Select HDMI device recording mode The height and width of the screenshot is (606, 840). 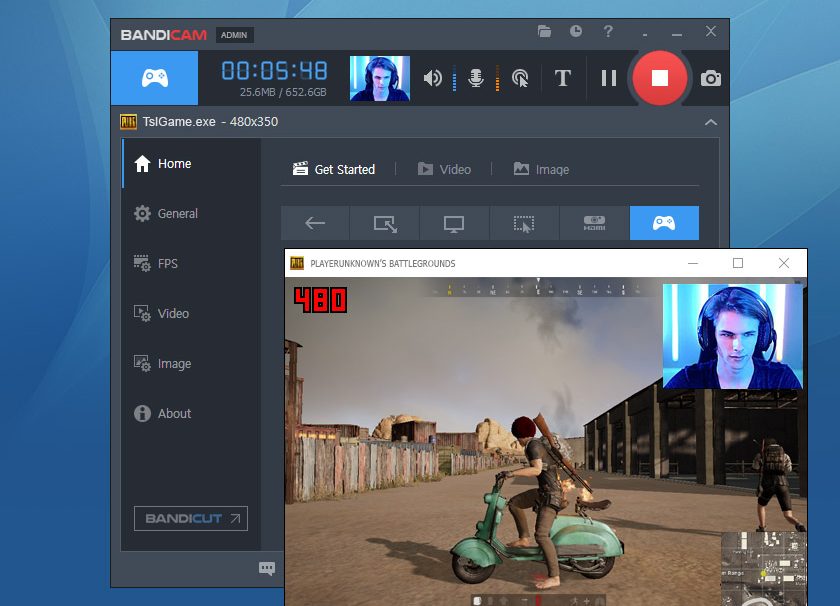coord(594,223)
